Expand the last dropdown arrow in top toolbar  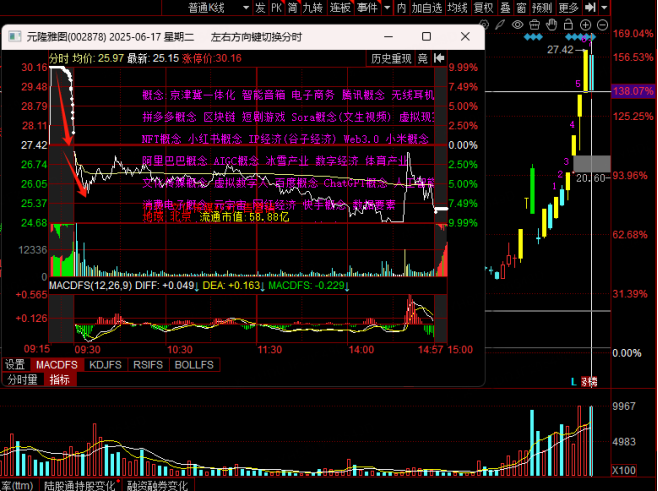[604, 8]
